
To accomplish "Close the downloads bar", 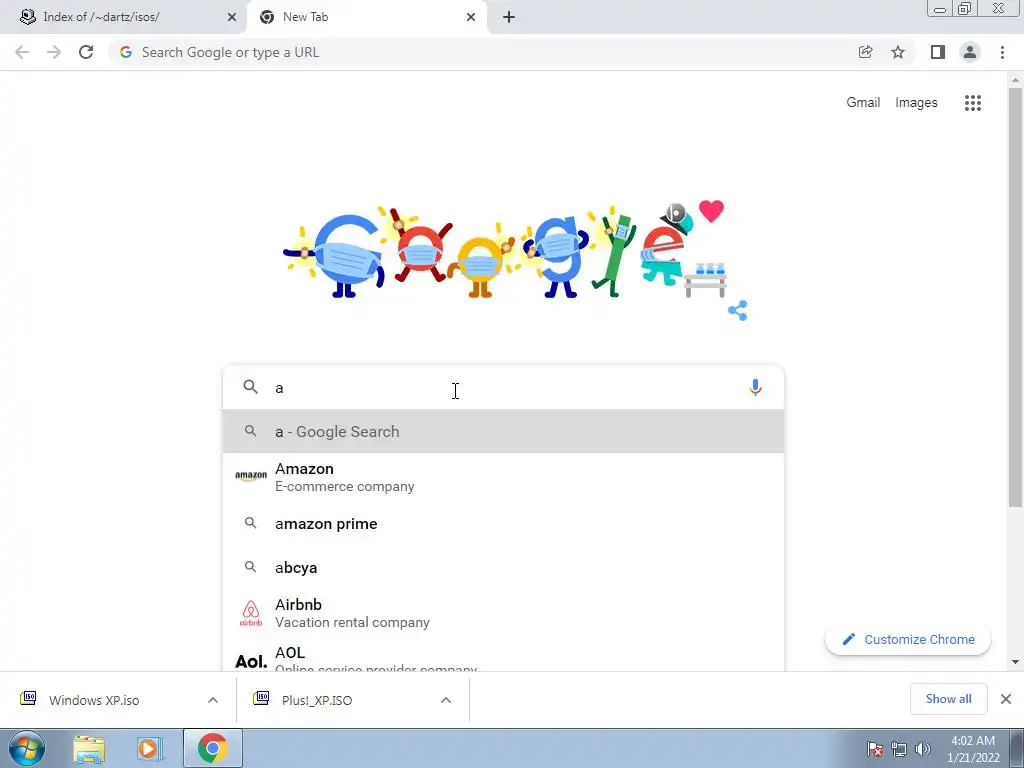I will coord(1006,699).
